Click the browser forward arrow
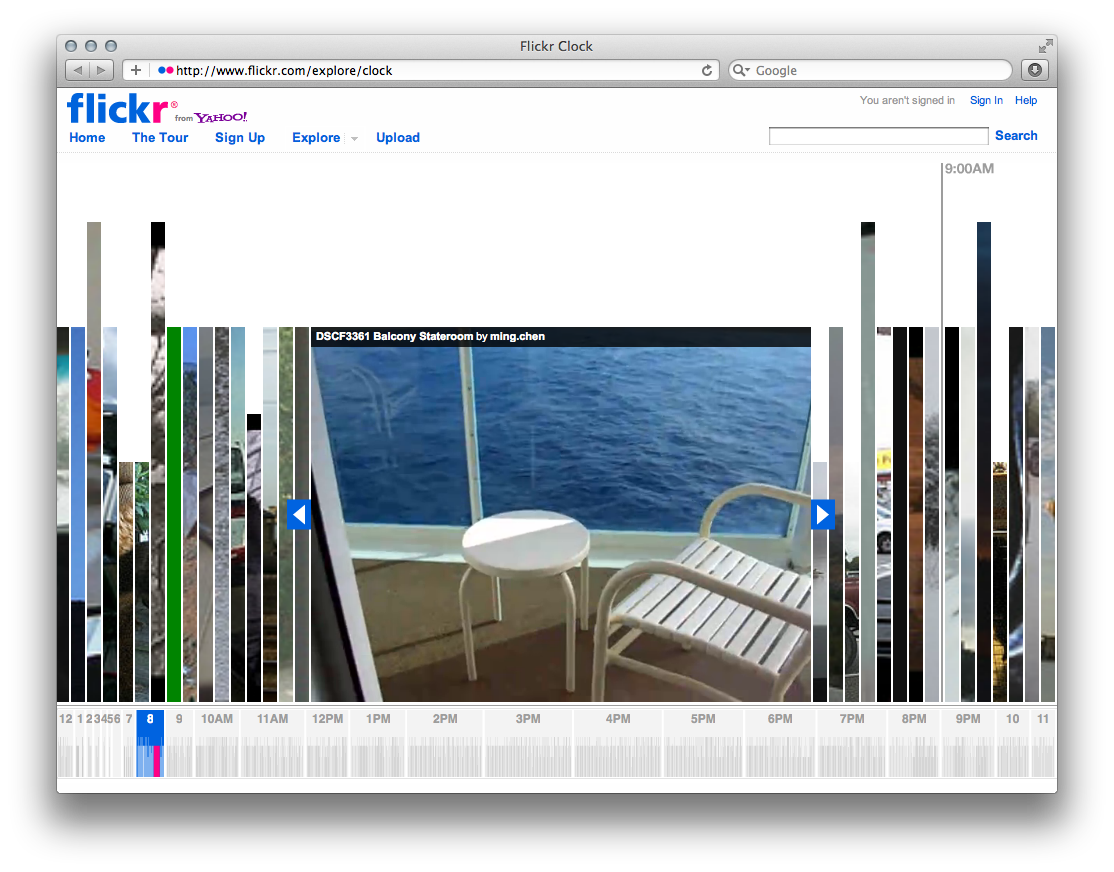Viewport: 1114px width, 872px height. click(98, 70)
